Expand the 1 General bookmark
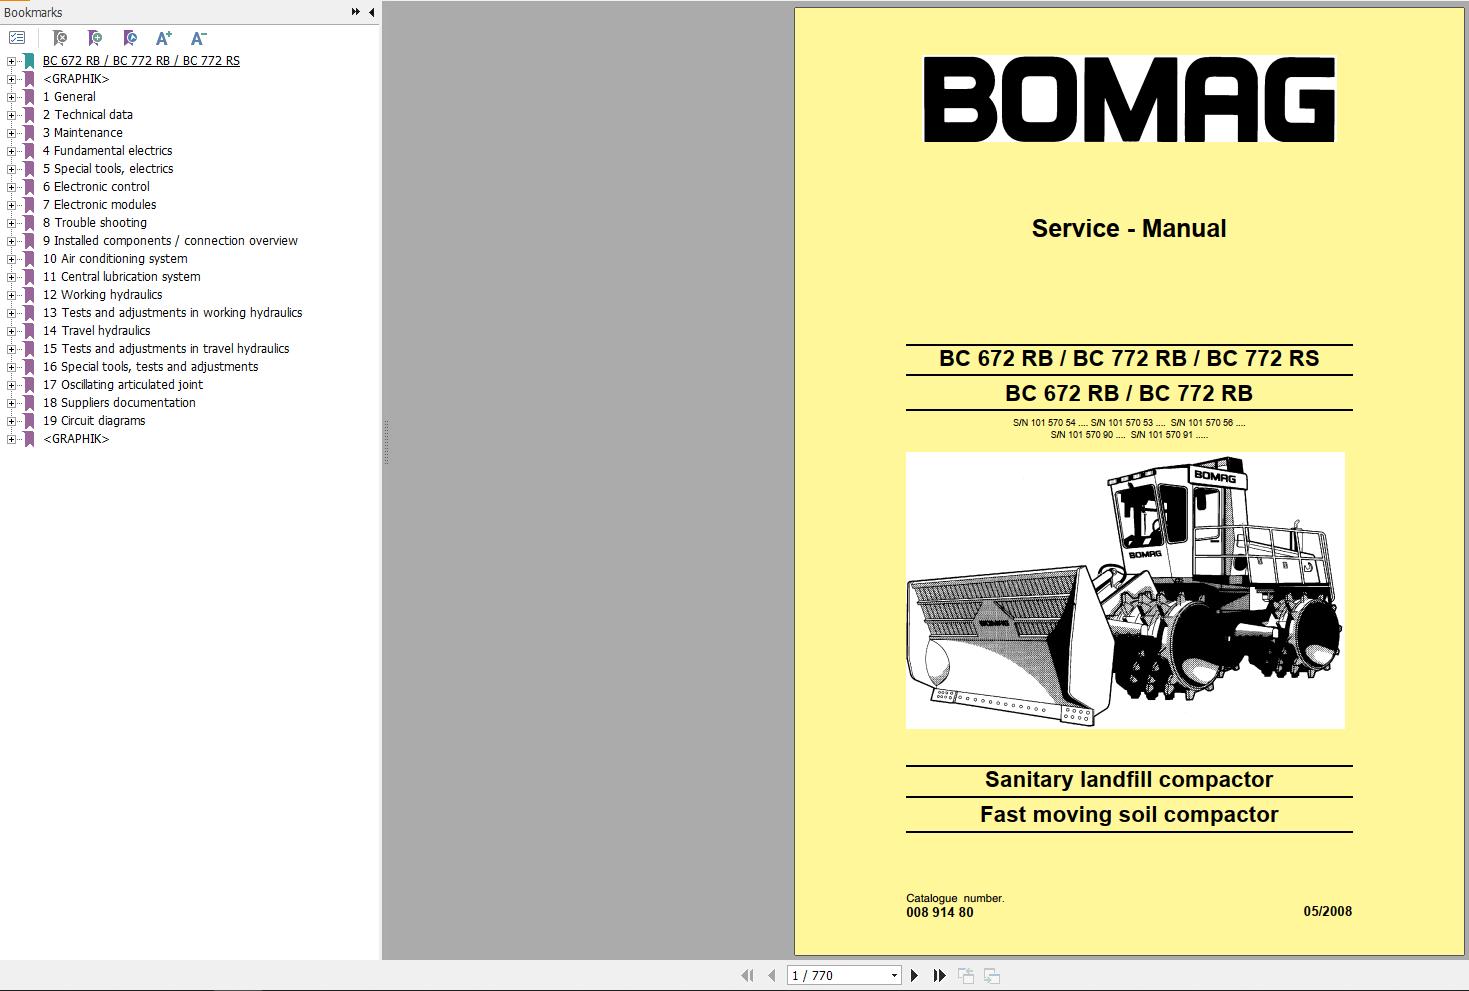This screenshot has height=991, width=1469. click(x=11, y=97)
